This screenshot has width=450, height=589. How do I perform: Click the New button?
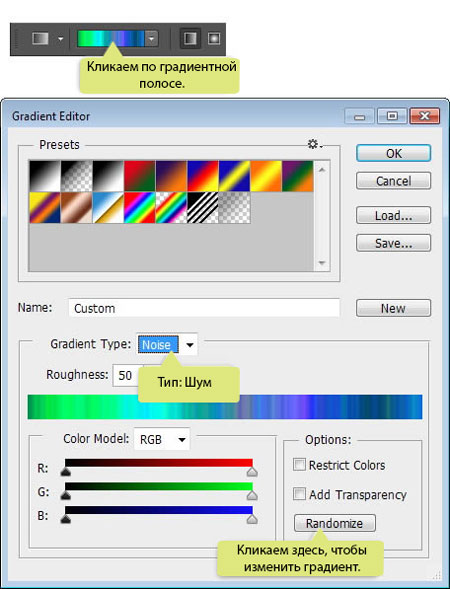coord(393,308)
